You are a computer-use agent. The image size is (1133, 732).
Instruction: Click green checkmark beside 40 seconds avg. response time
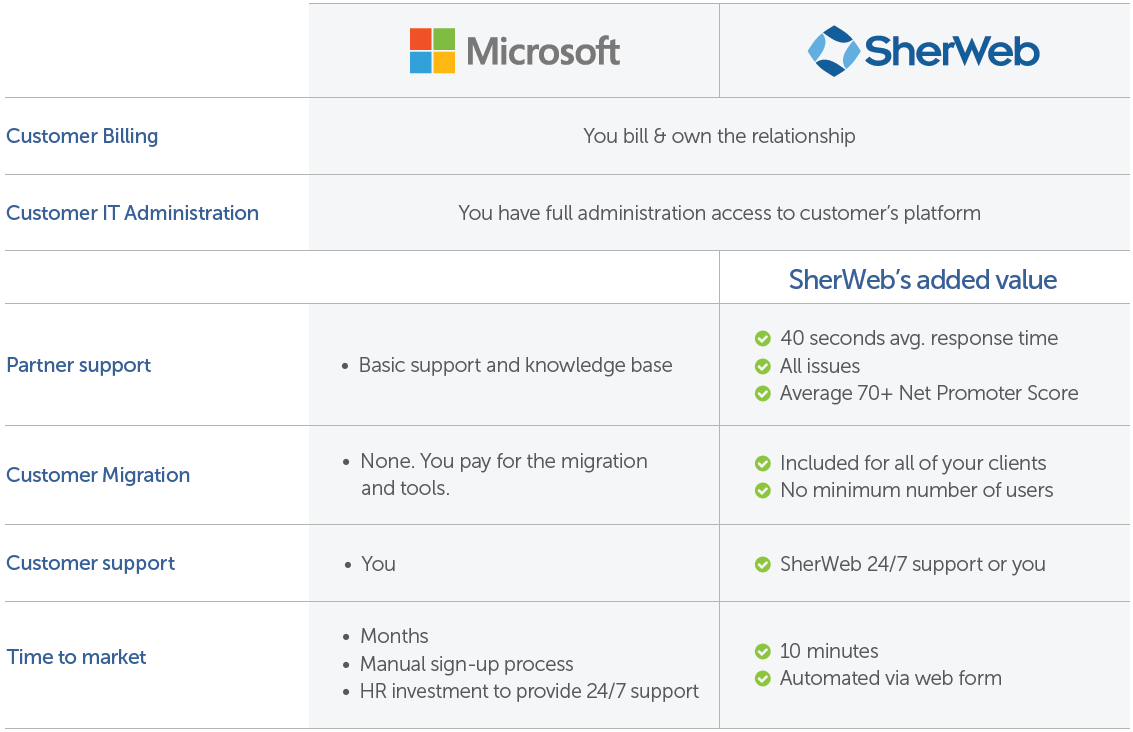coord(762,338)
